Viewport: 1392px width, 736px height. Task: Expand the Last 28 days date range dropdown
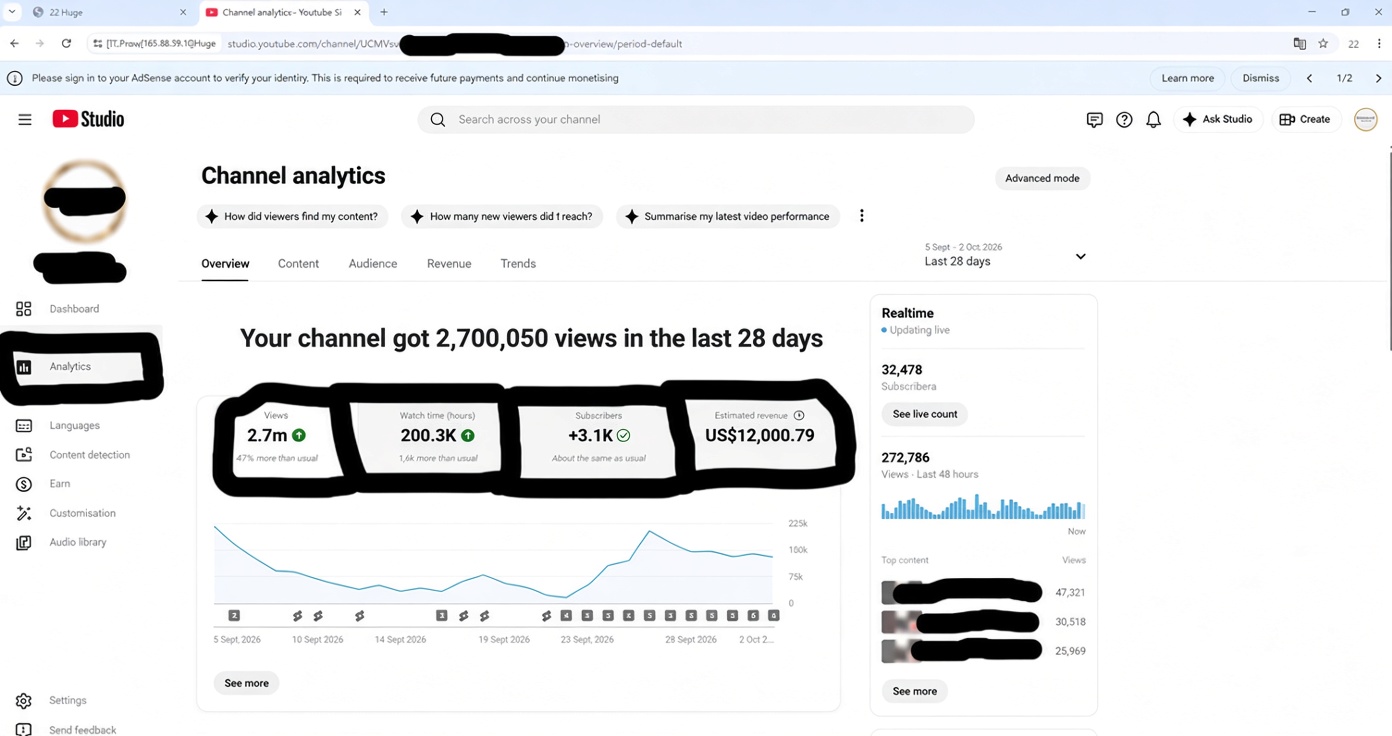[1005, 255]
